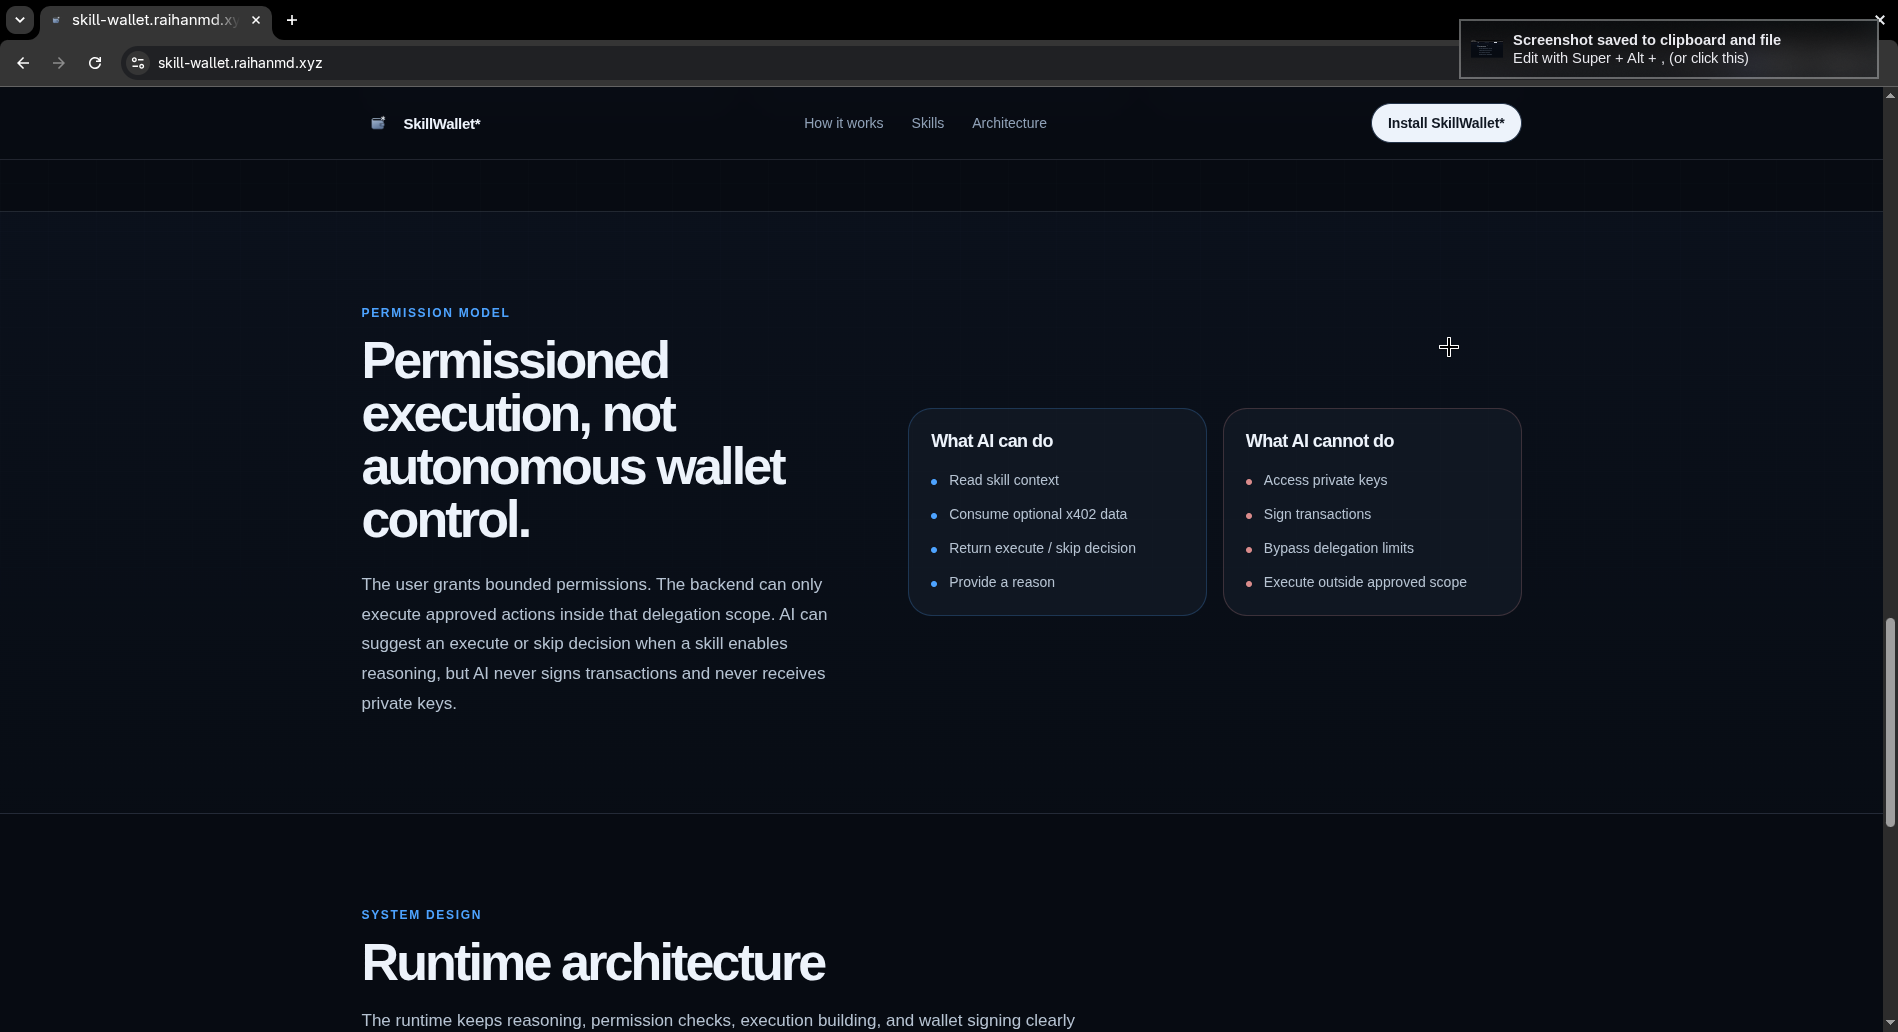Viewport: 1898px width, 1032px height.
Task: Click the 'user grants bounded permissions' paragraph
Action: 594,644
